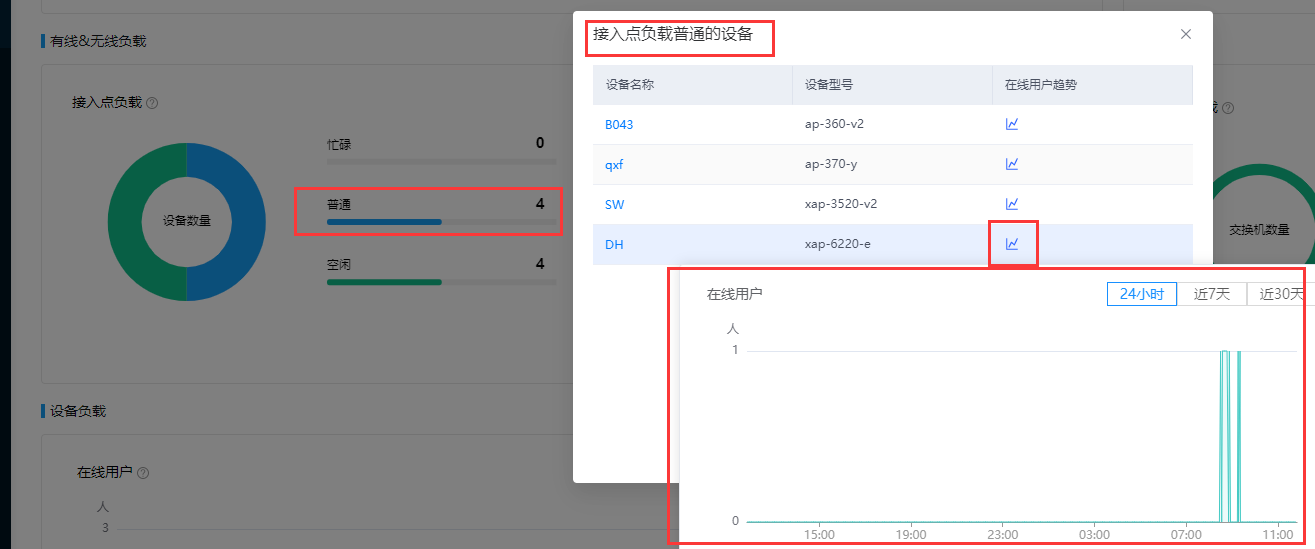The height and width of the screenshot is (549, 1315).
Task: Click the 普通 load bar row
Action: pyautogui.click(x=435, y=211)
